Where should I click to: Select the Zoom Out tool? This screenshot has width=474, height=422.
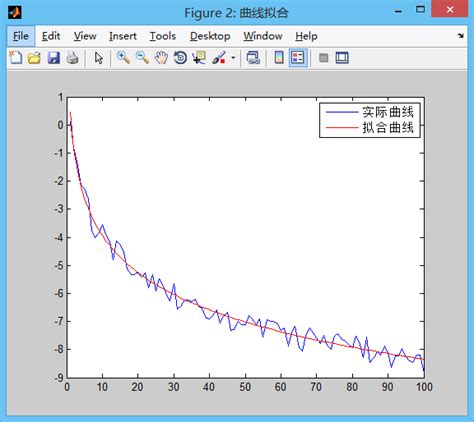(142, 58)
